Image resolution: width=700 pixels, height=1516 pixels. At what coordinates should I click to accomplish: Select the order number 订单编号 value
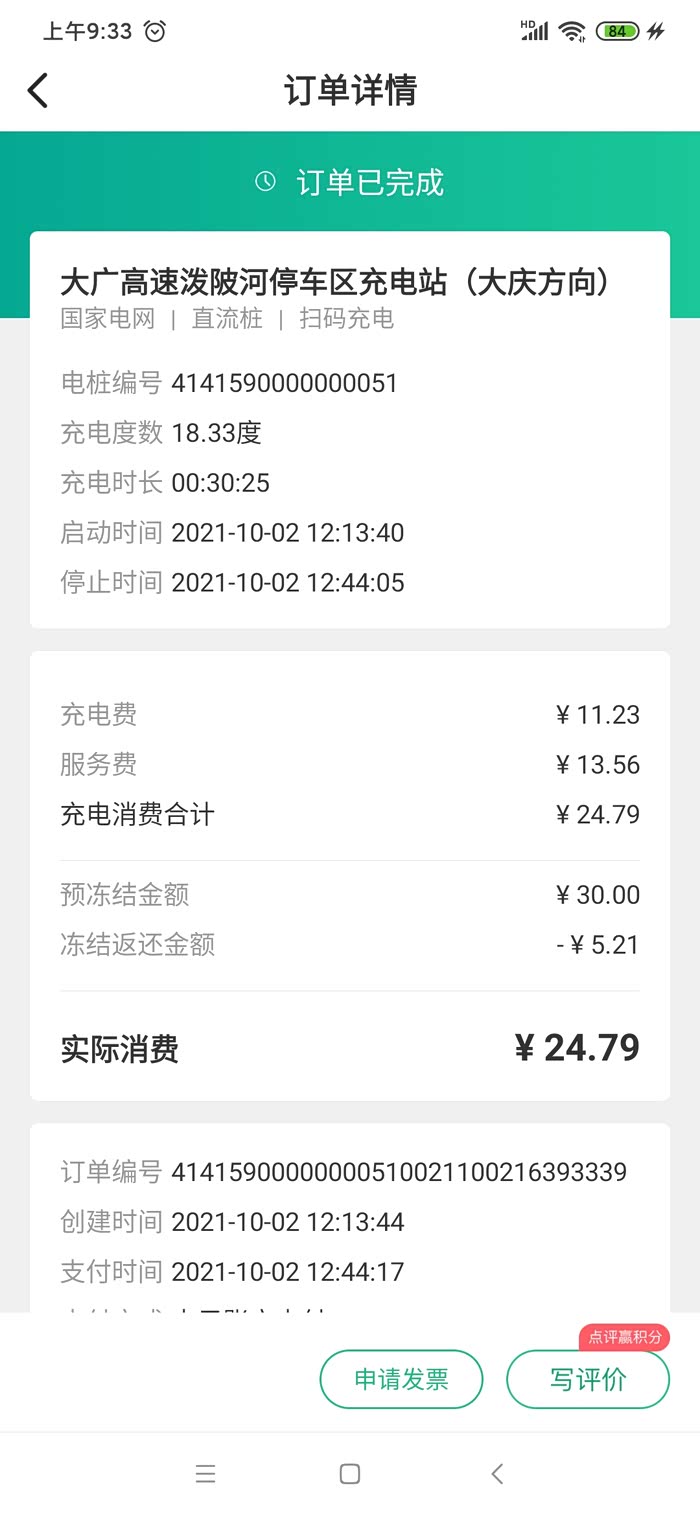point(399,1172)
